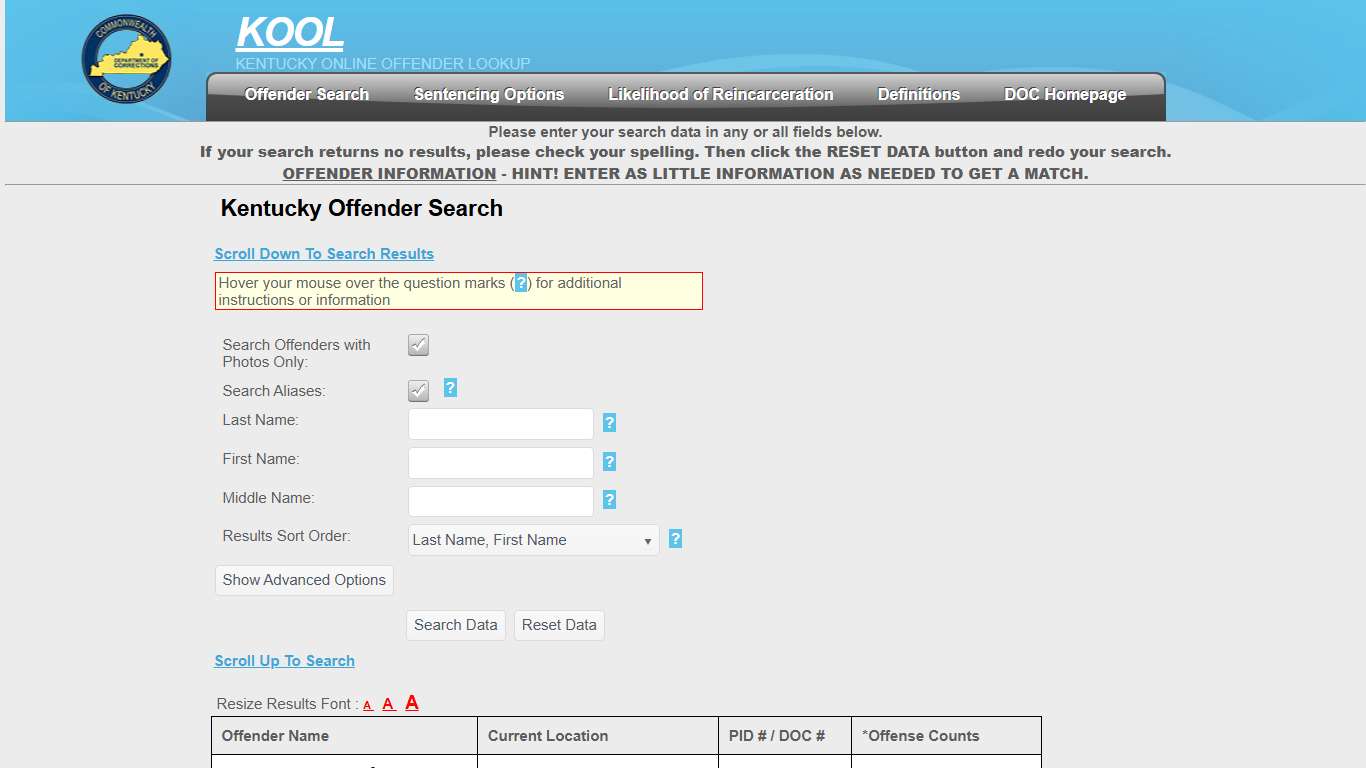Screen dimensions: 1366x768
Task: Open help icon next to First Name field
Action: pos(610,461)
